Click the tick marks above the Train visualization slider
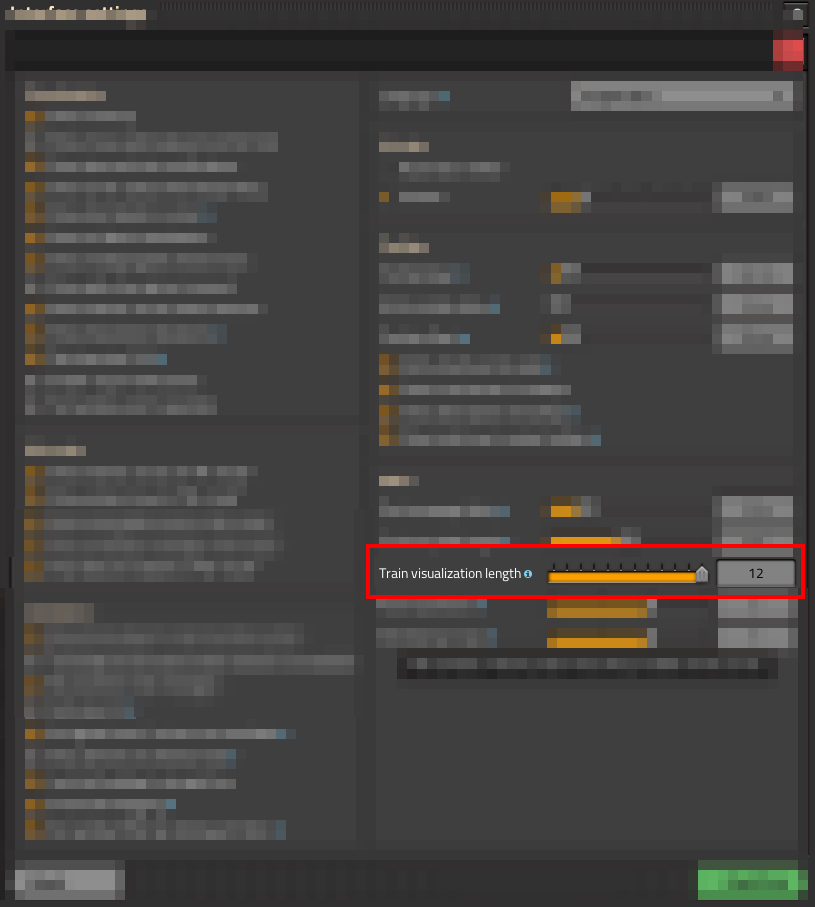The image size is (815, 907). click(x=622, y=566)
